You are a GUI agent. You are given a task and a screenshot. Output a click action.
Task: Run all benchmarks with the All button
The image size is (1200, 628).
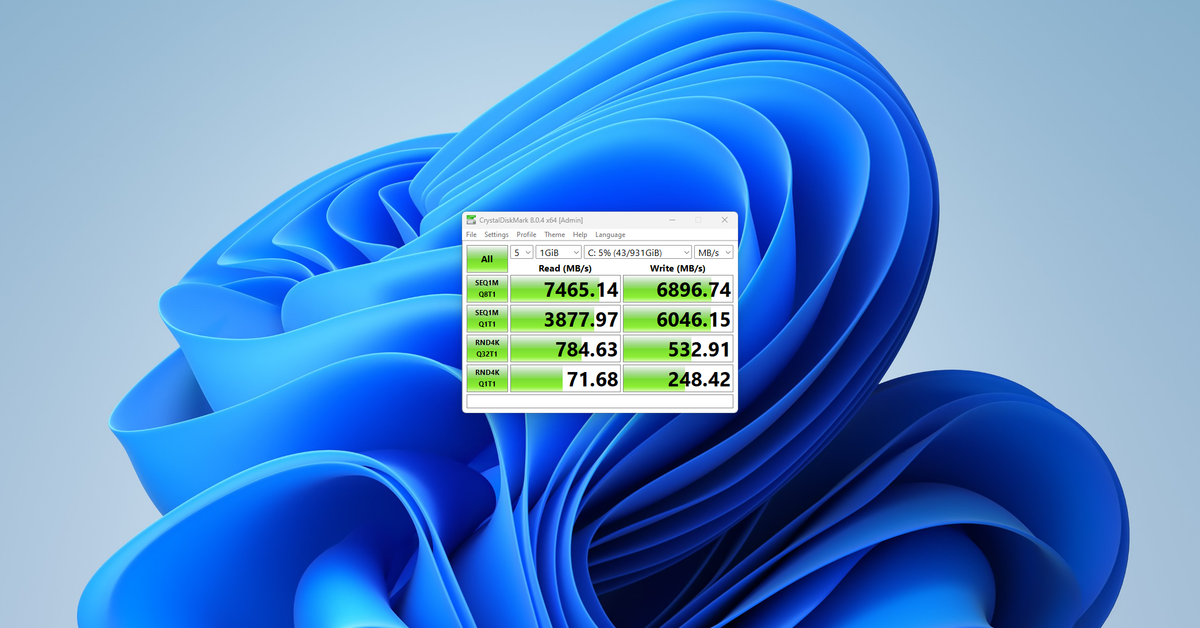pos(487,259)
